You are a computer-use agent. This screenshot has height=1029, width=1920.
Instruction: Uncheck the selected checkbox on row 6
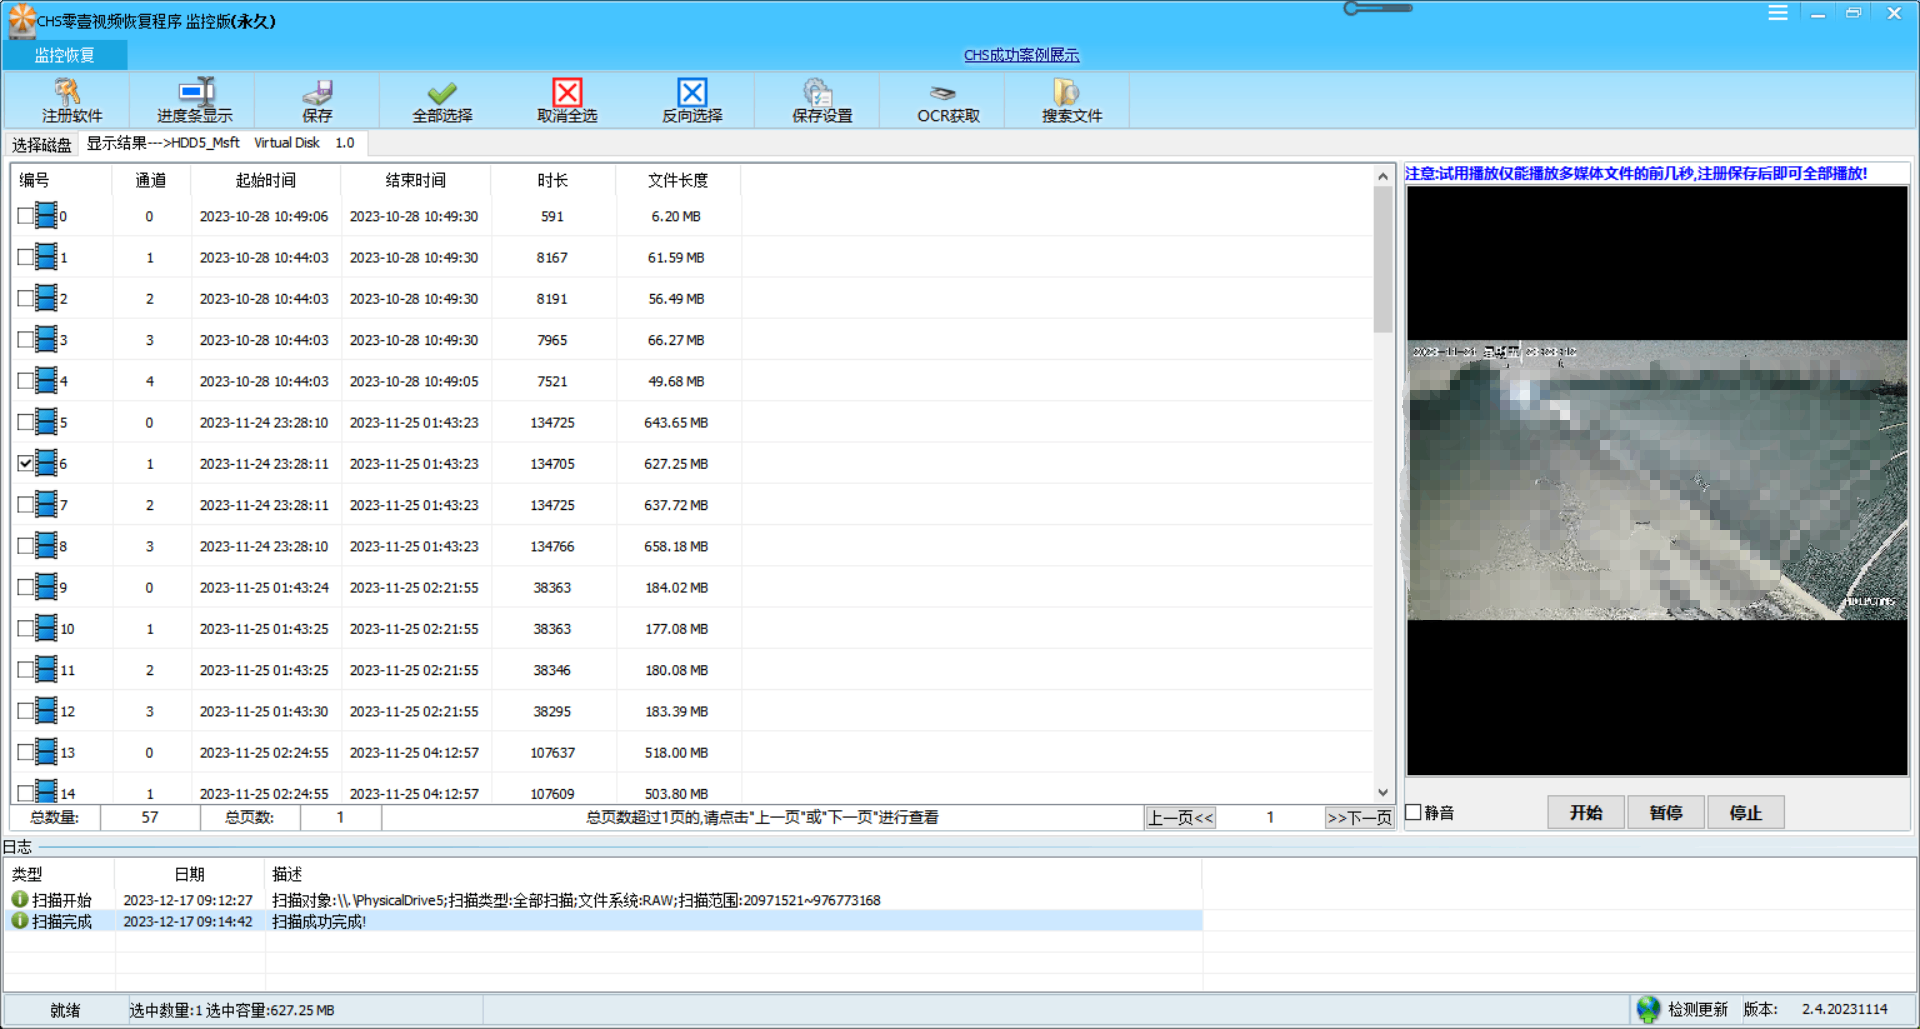click(x=25, y=463)
